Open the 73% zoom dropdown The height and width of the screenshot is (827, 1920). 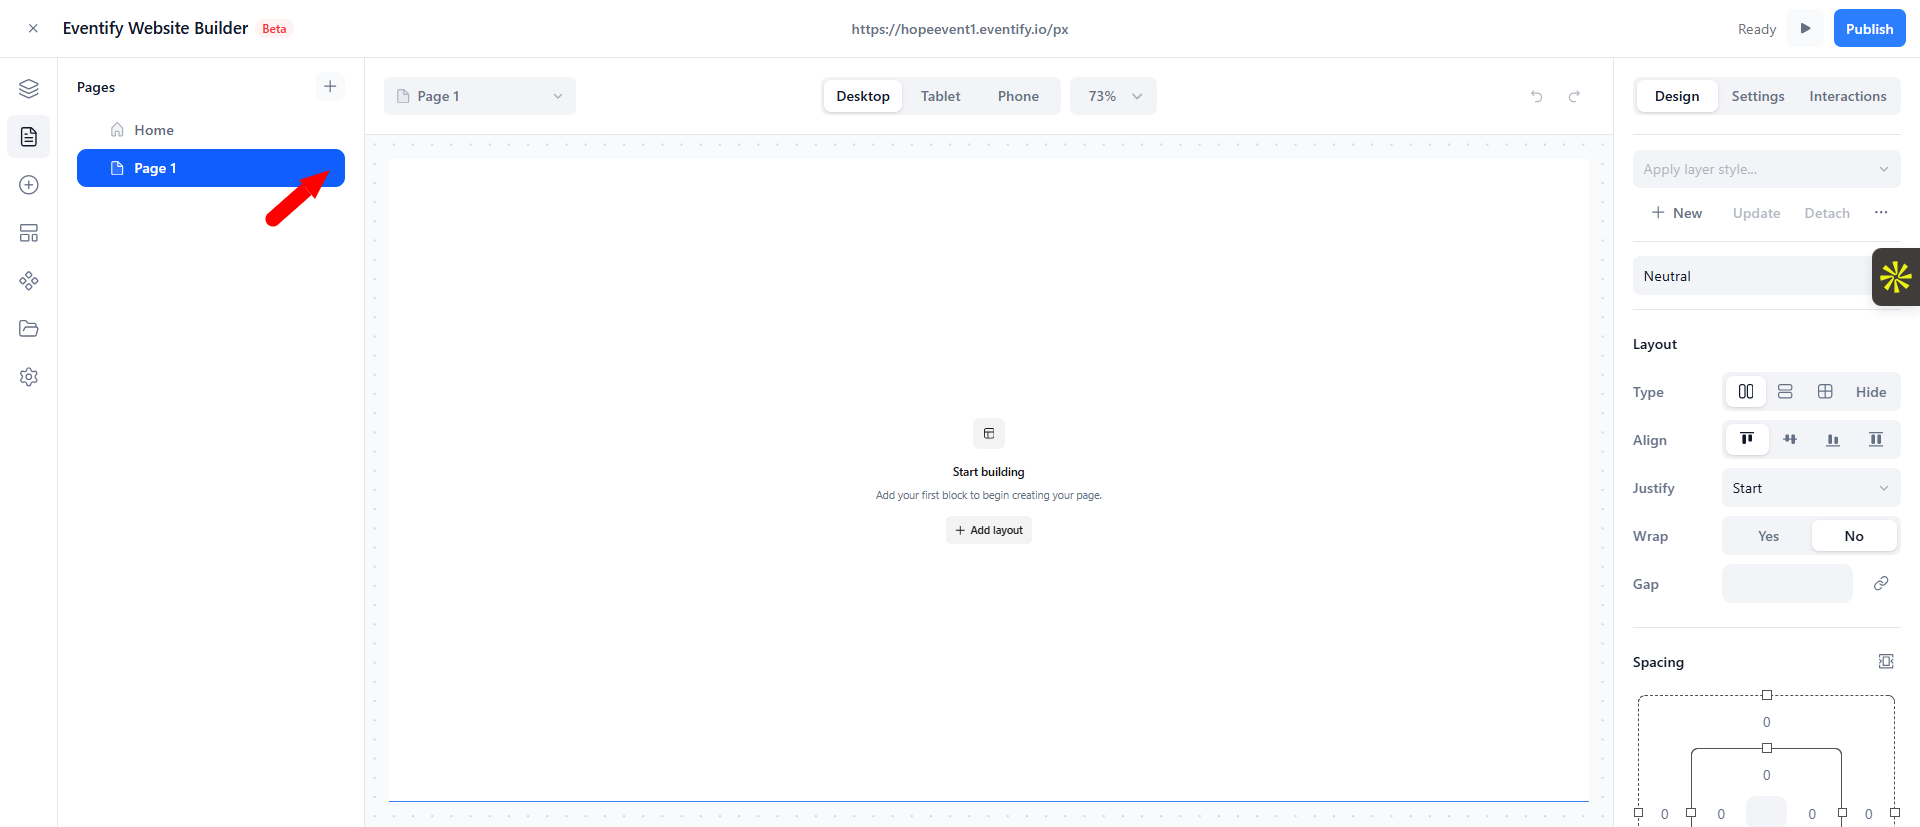1114,96
